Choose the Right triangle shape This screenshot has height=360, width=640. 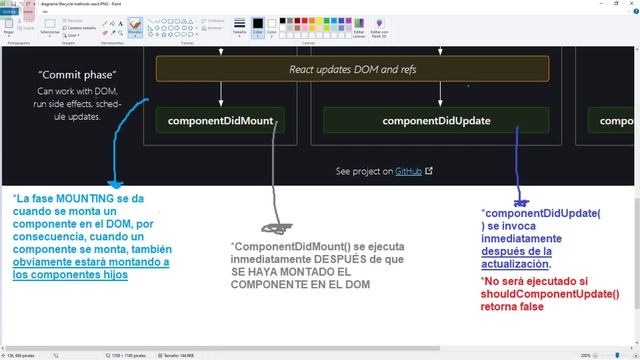pos(150,28)
